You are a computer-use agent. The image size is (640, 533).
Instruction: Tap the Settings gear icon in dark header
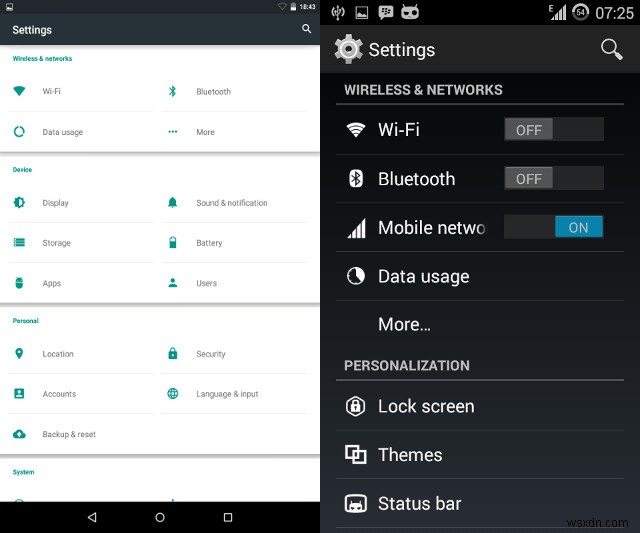point(348,49)
